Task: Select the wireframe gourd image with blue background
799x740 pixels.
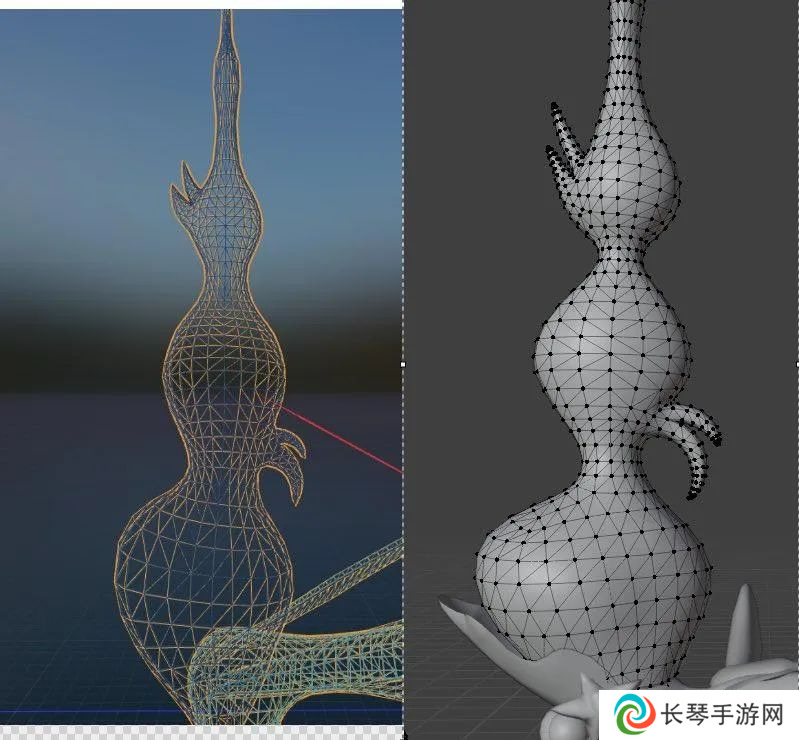Action: (201, 367)
